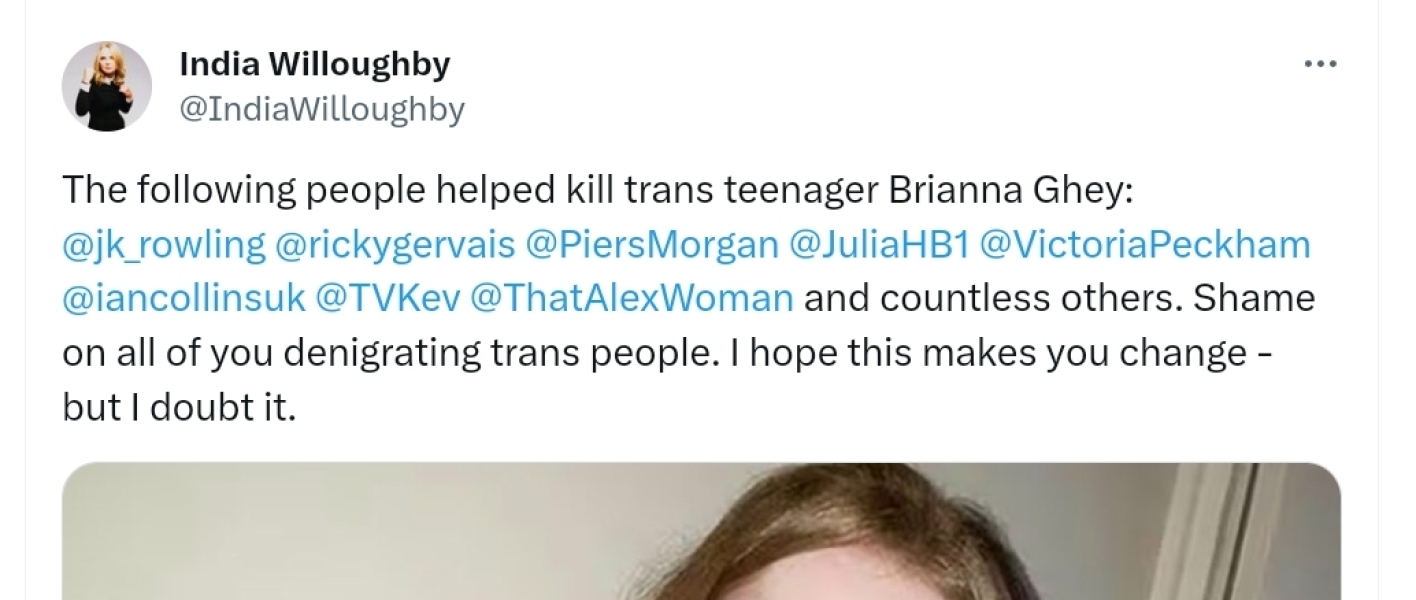
Task: Click the closing text "but I doubt it."
Action: 179,408
